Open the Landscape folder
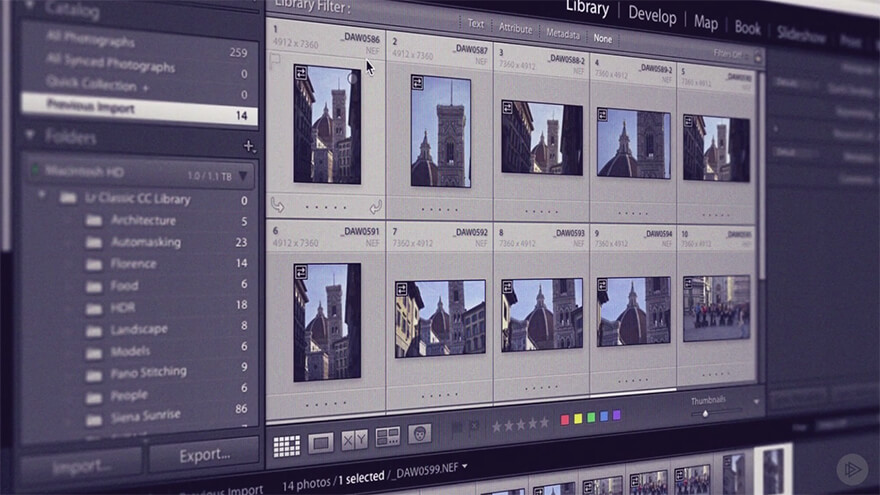Viewport: 880px width, 495px height. (x=139, y=329)
